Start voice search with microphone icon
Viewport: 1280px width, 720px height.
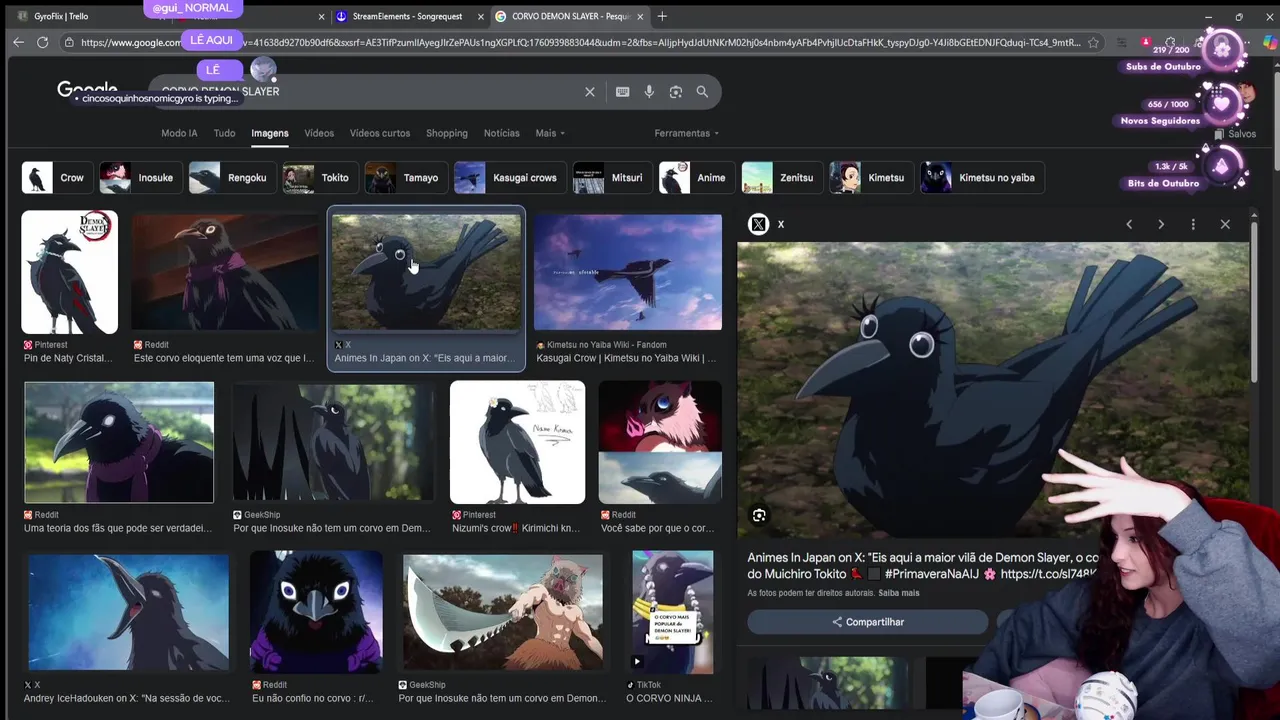click(649, 92)
